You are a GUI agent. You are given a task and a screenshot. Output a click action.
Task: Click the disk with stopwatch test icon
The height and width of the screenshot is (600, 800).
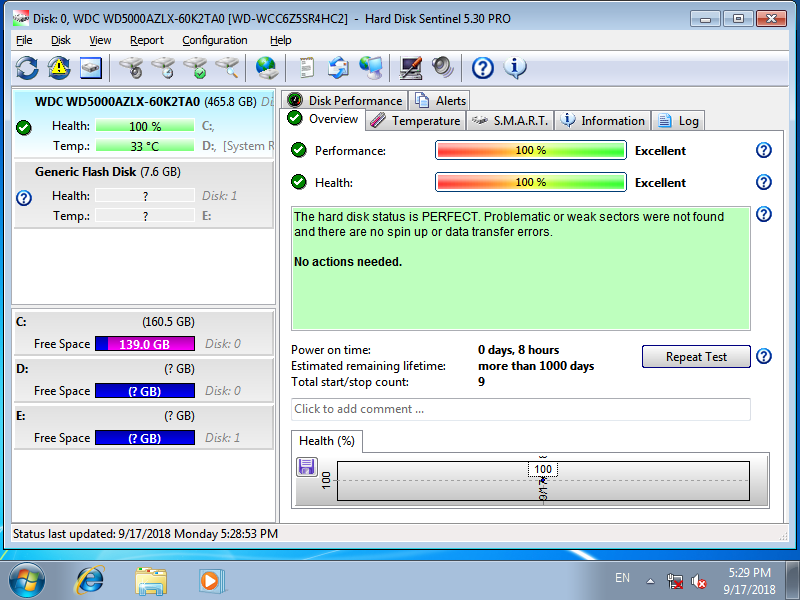point(132,68)
